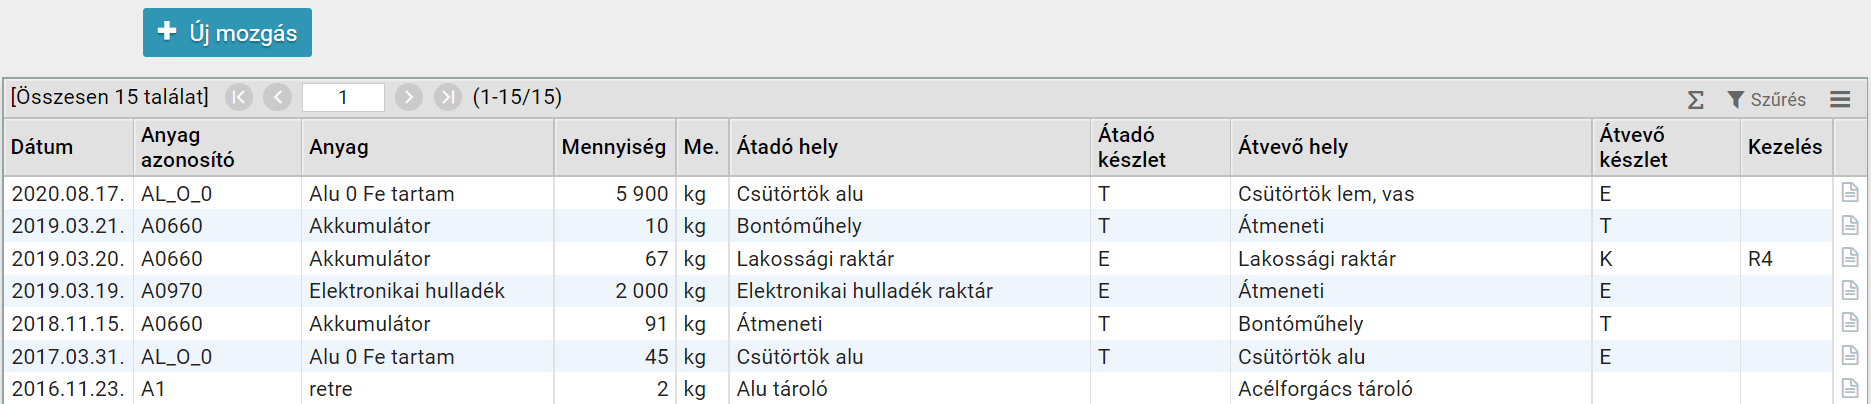The image size is (1871, 404).
Task: Open document icon for 2017.03.31. row
Action: [1850, 356]
